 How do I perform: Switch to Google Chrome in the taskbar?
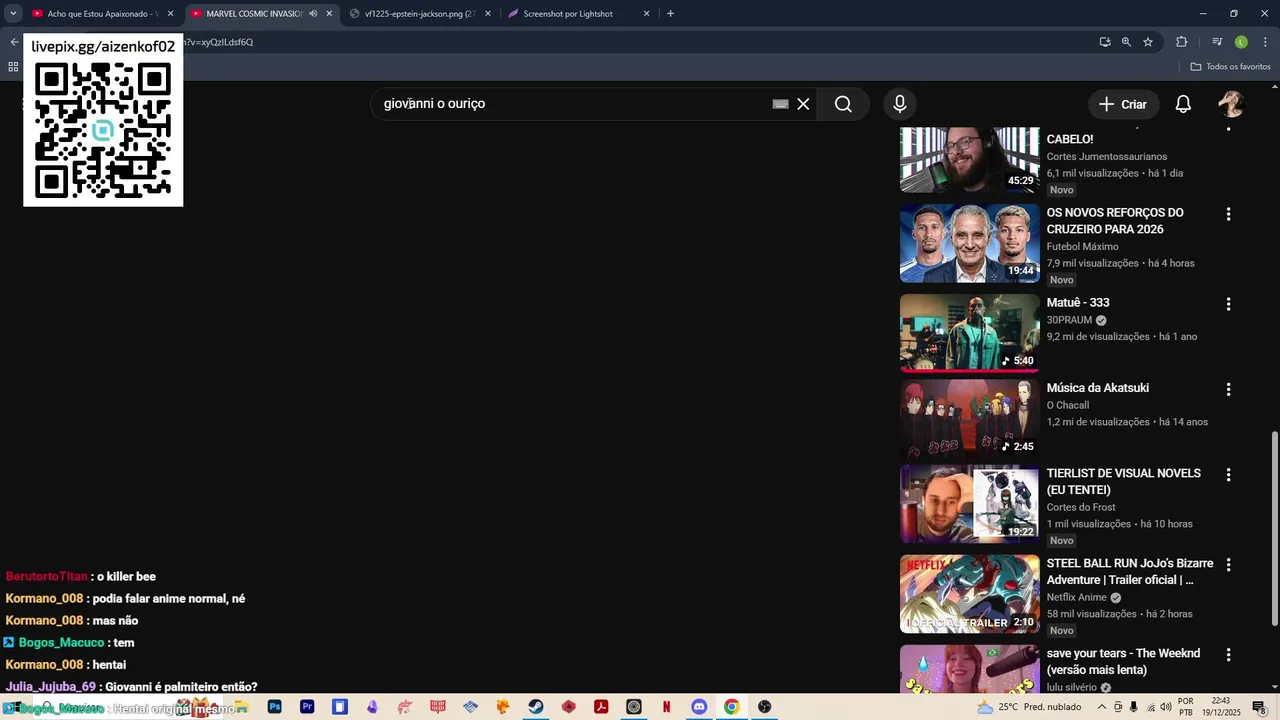(x=731, y=707)
